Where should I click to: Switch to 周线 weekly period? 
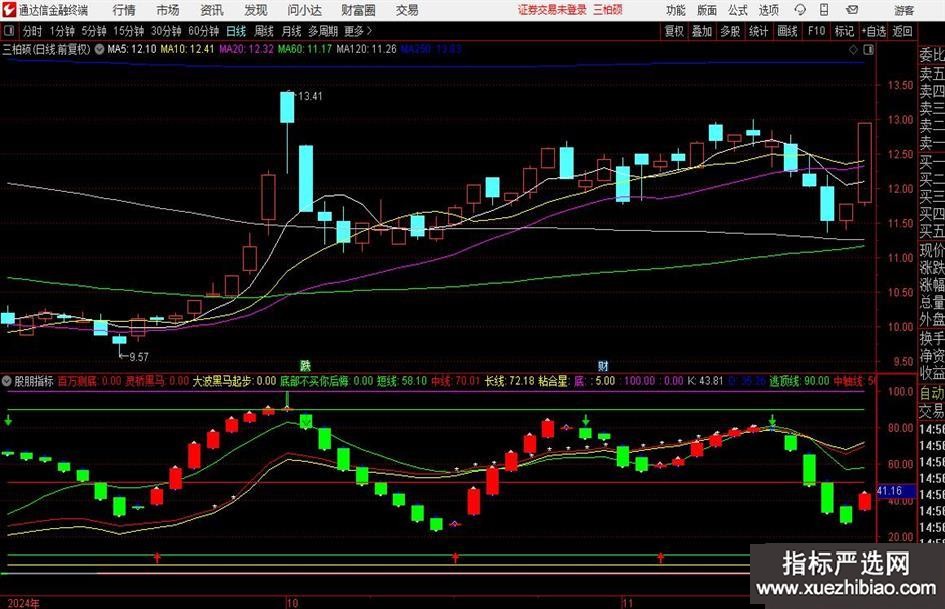(264, 31)
